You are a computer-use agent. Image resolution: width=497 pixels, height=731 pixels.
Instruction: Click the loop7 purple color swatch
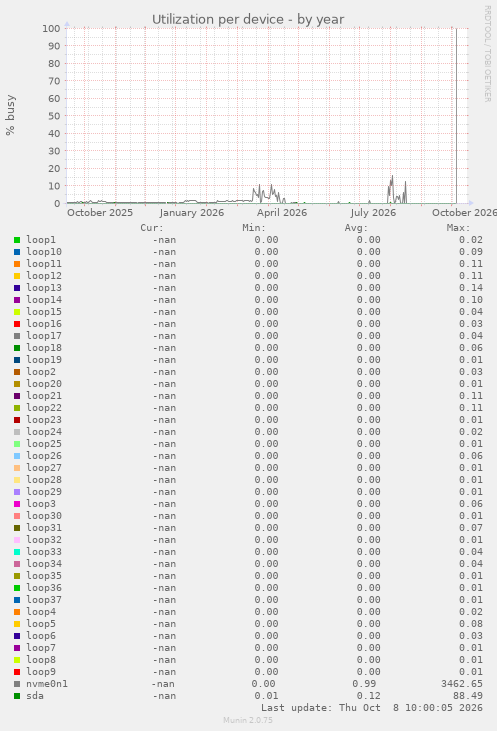coord(17,648)
